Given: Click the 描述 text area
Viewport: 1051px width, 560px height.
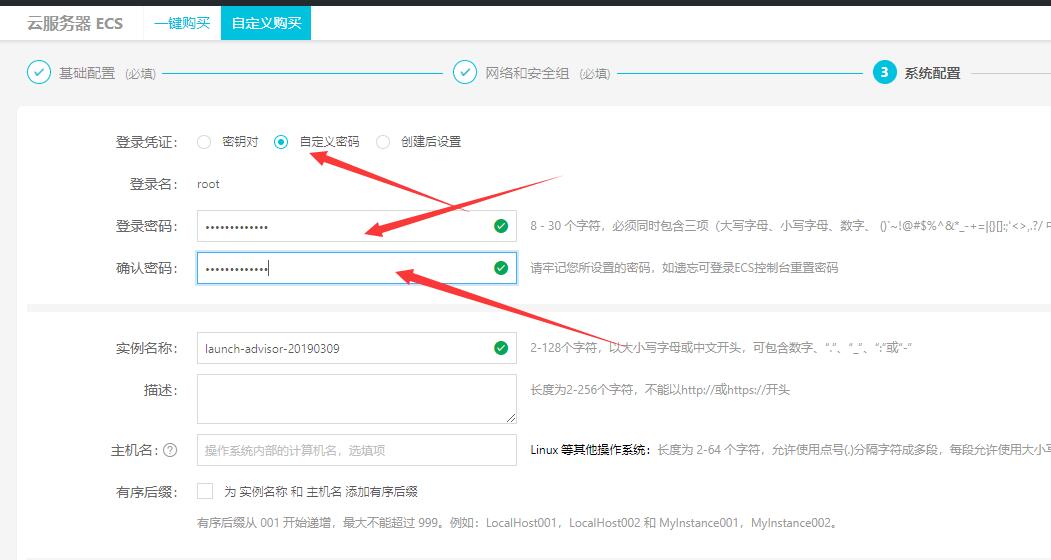Looking at the screenshot, I should (357, 399).
